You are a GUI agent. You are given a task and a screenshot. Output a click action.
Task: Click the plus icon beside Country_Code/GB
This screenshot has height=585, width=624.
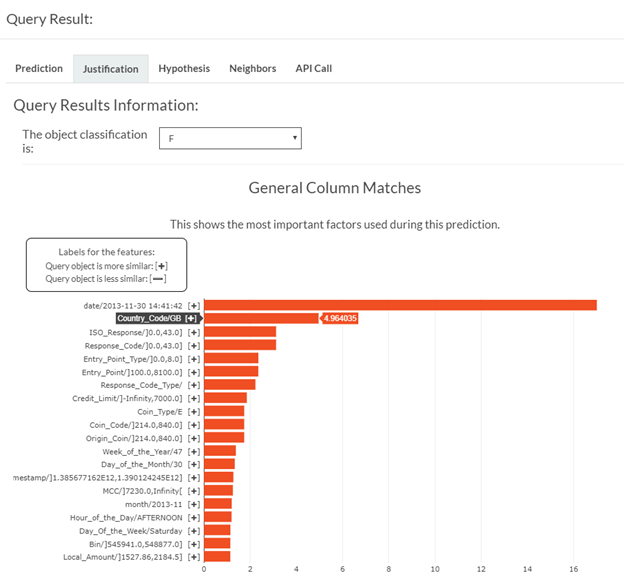pyautogui.click(x=190, y=318)
